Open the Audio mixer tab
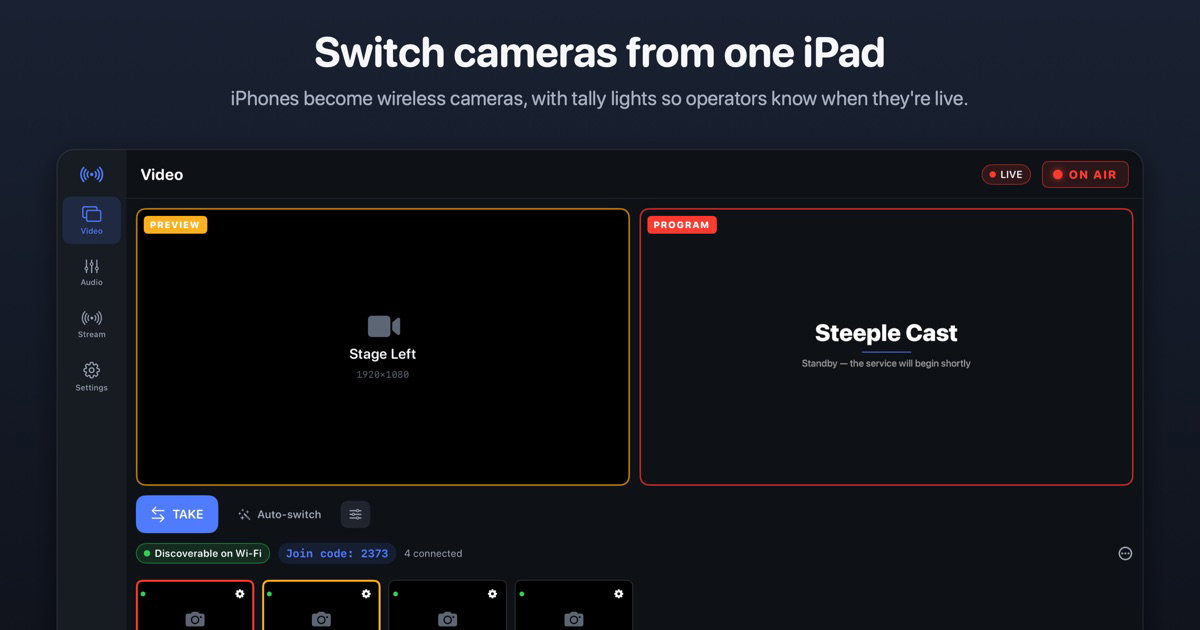This screenshot has width=1200, height=630. click(x=92, y=272)
